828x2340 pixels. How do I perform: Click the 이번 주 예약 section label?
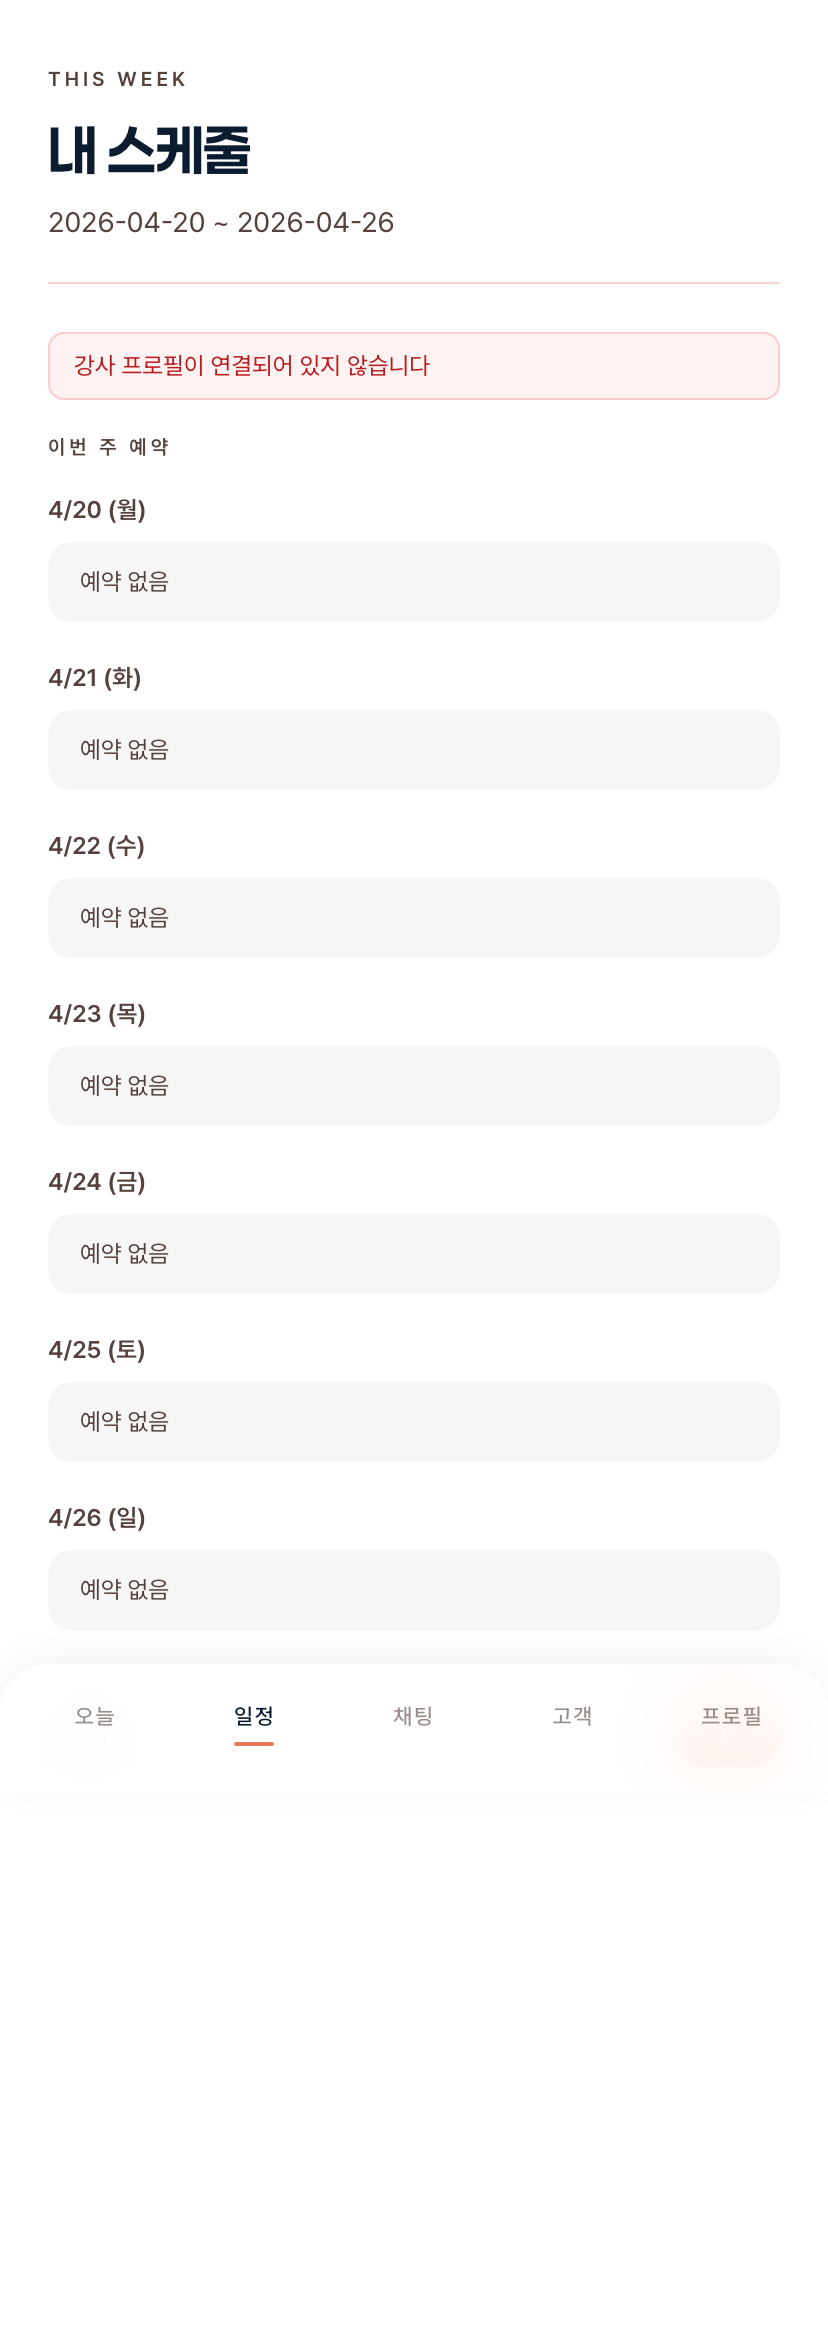108,447
